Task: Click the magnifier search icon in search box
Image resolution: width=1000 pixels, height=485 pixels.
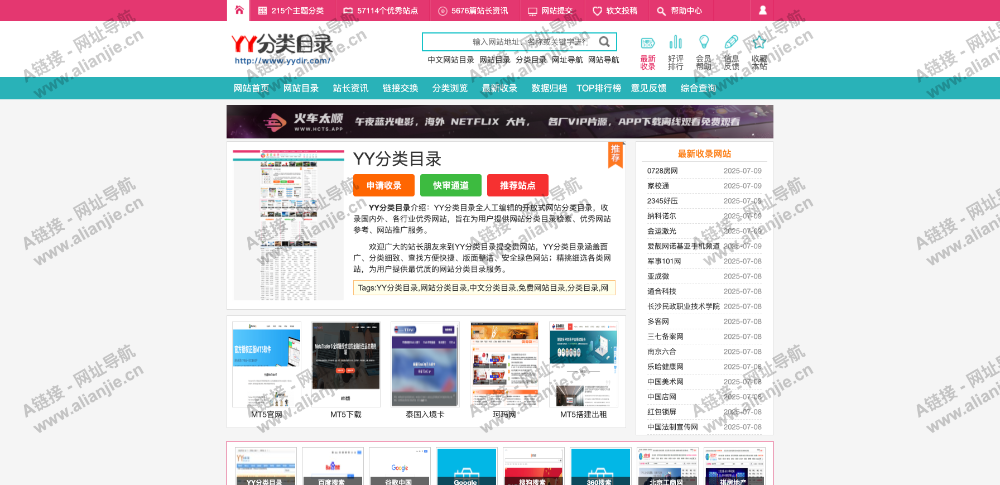Action: 604,42
